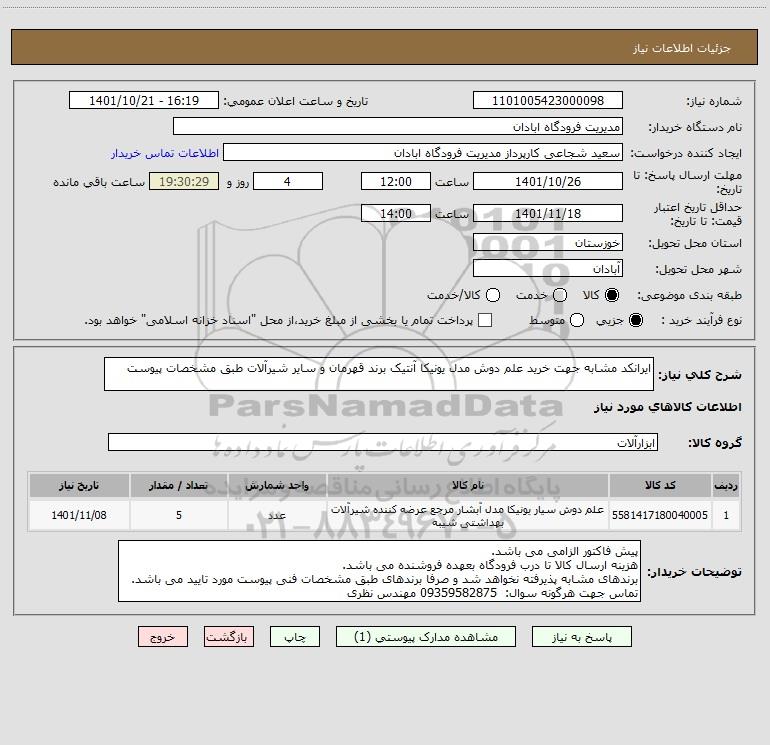The image size is (770, 745).
Task: Click the پاسخ به نیاز button
Action: click(582, 637)
